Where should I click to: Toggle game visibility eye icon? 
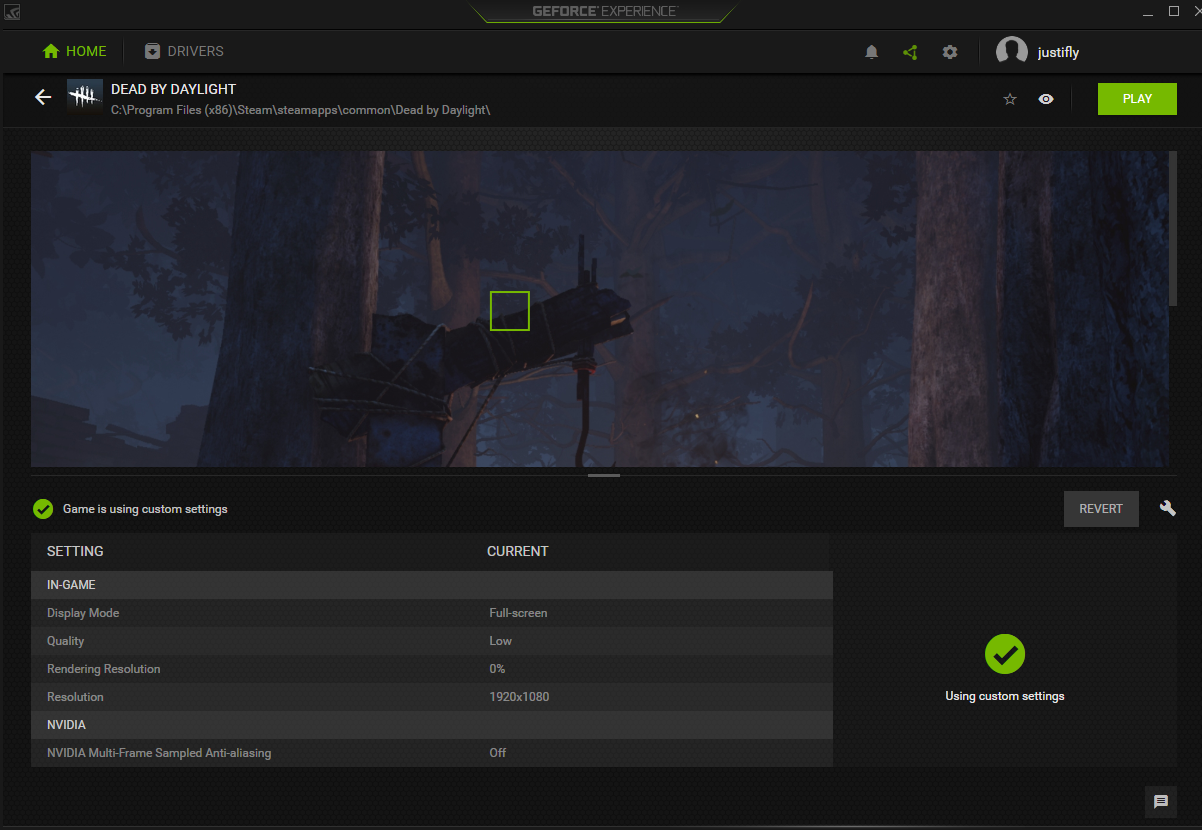tap(1046, 99)
